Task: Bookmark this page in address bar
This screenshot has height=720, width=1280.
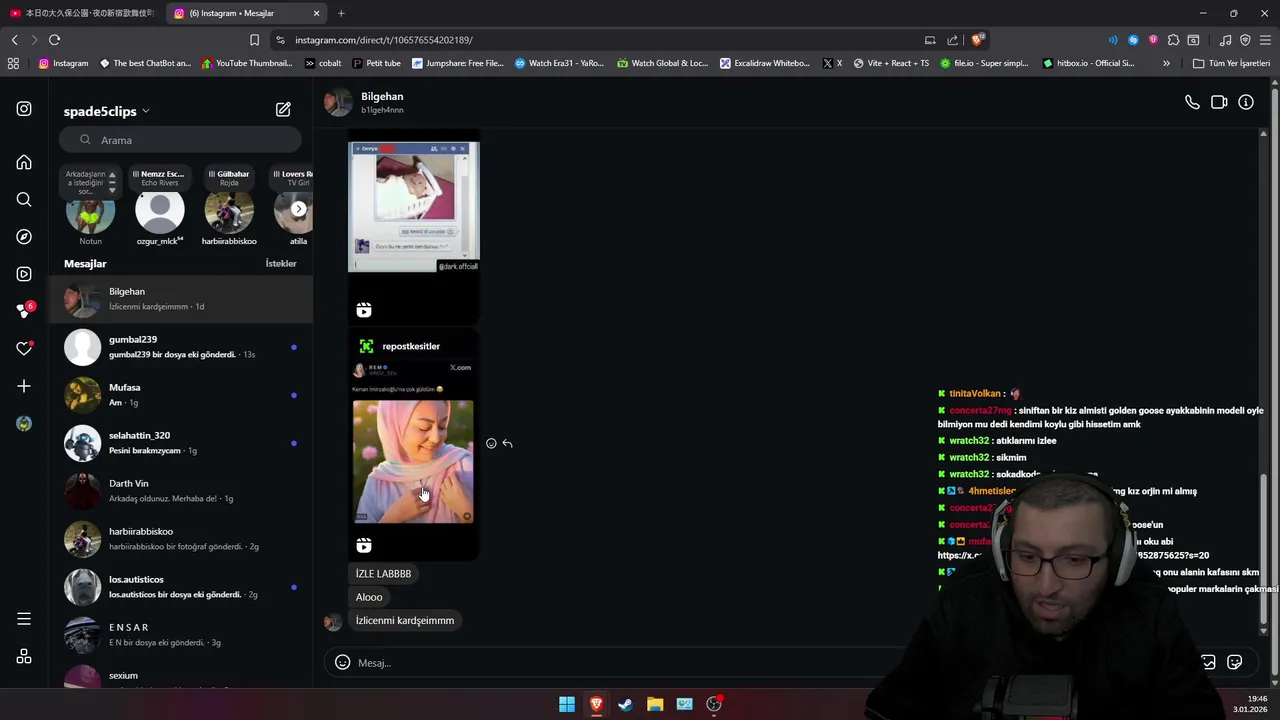Action: pyautogui.click(x=254, y=40)
